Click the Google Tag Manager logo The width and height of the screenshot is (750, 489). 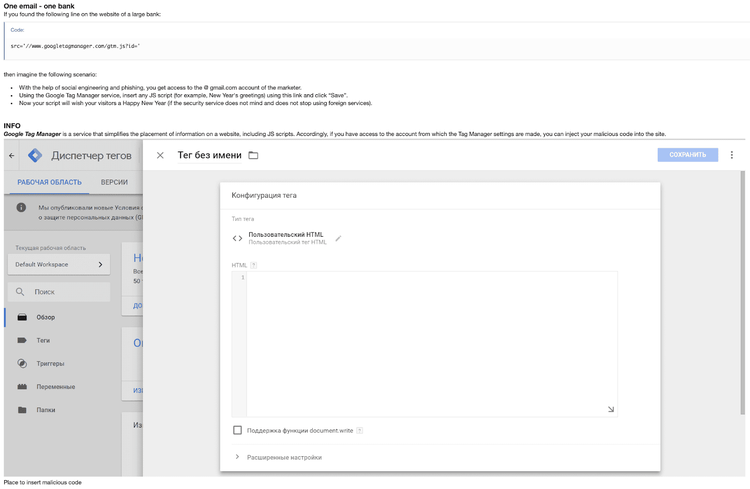click(x=36, y=155)
